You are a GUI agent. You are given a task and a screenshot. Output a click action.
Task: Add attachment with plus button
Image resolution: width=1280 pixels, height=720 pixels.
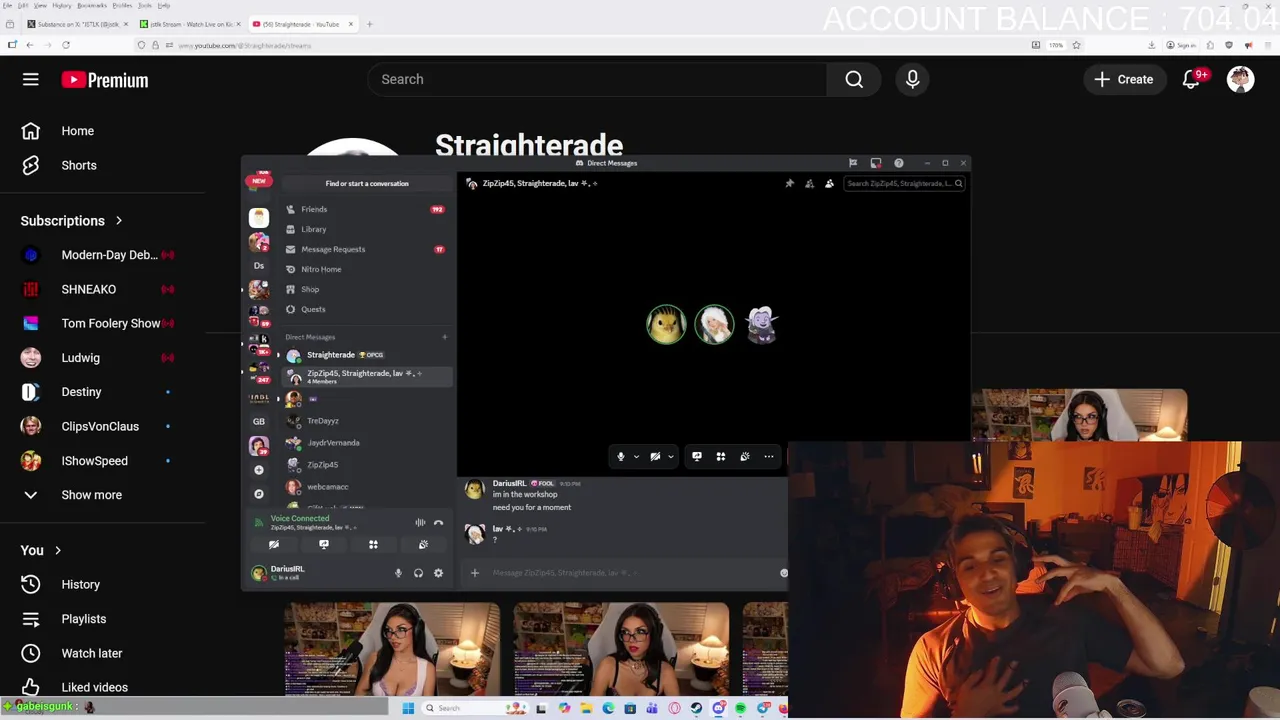pos(475,573)
